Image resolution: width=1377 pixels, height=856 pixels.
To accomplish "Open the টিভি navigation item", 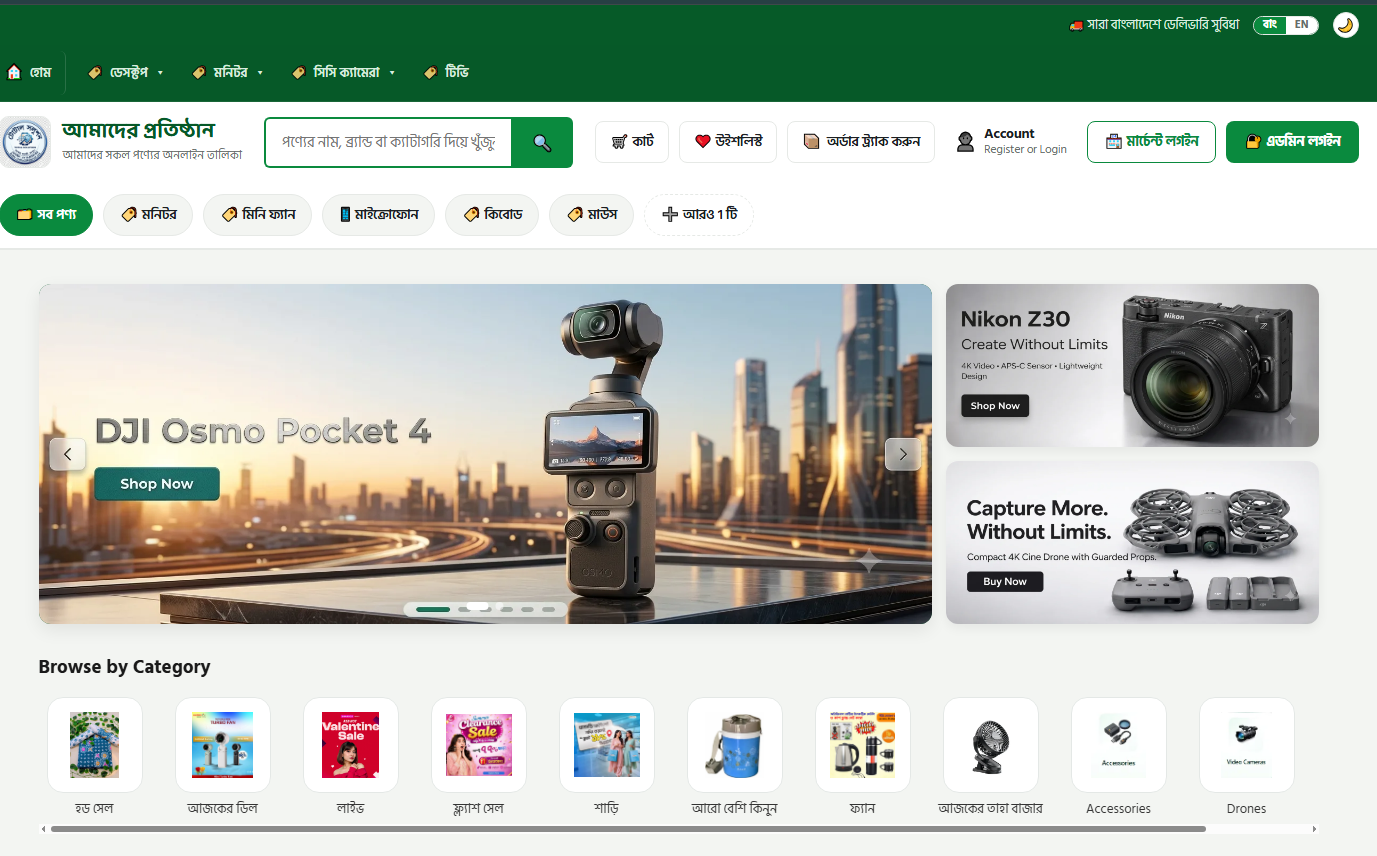I will pyautogui.click(x=446, y=72).
